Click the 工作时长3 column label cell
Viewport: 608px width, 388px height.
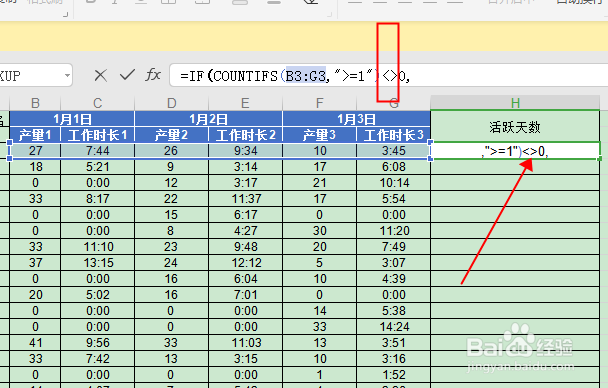[x=393, y=135]
